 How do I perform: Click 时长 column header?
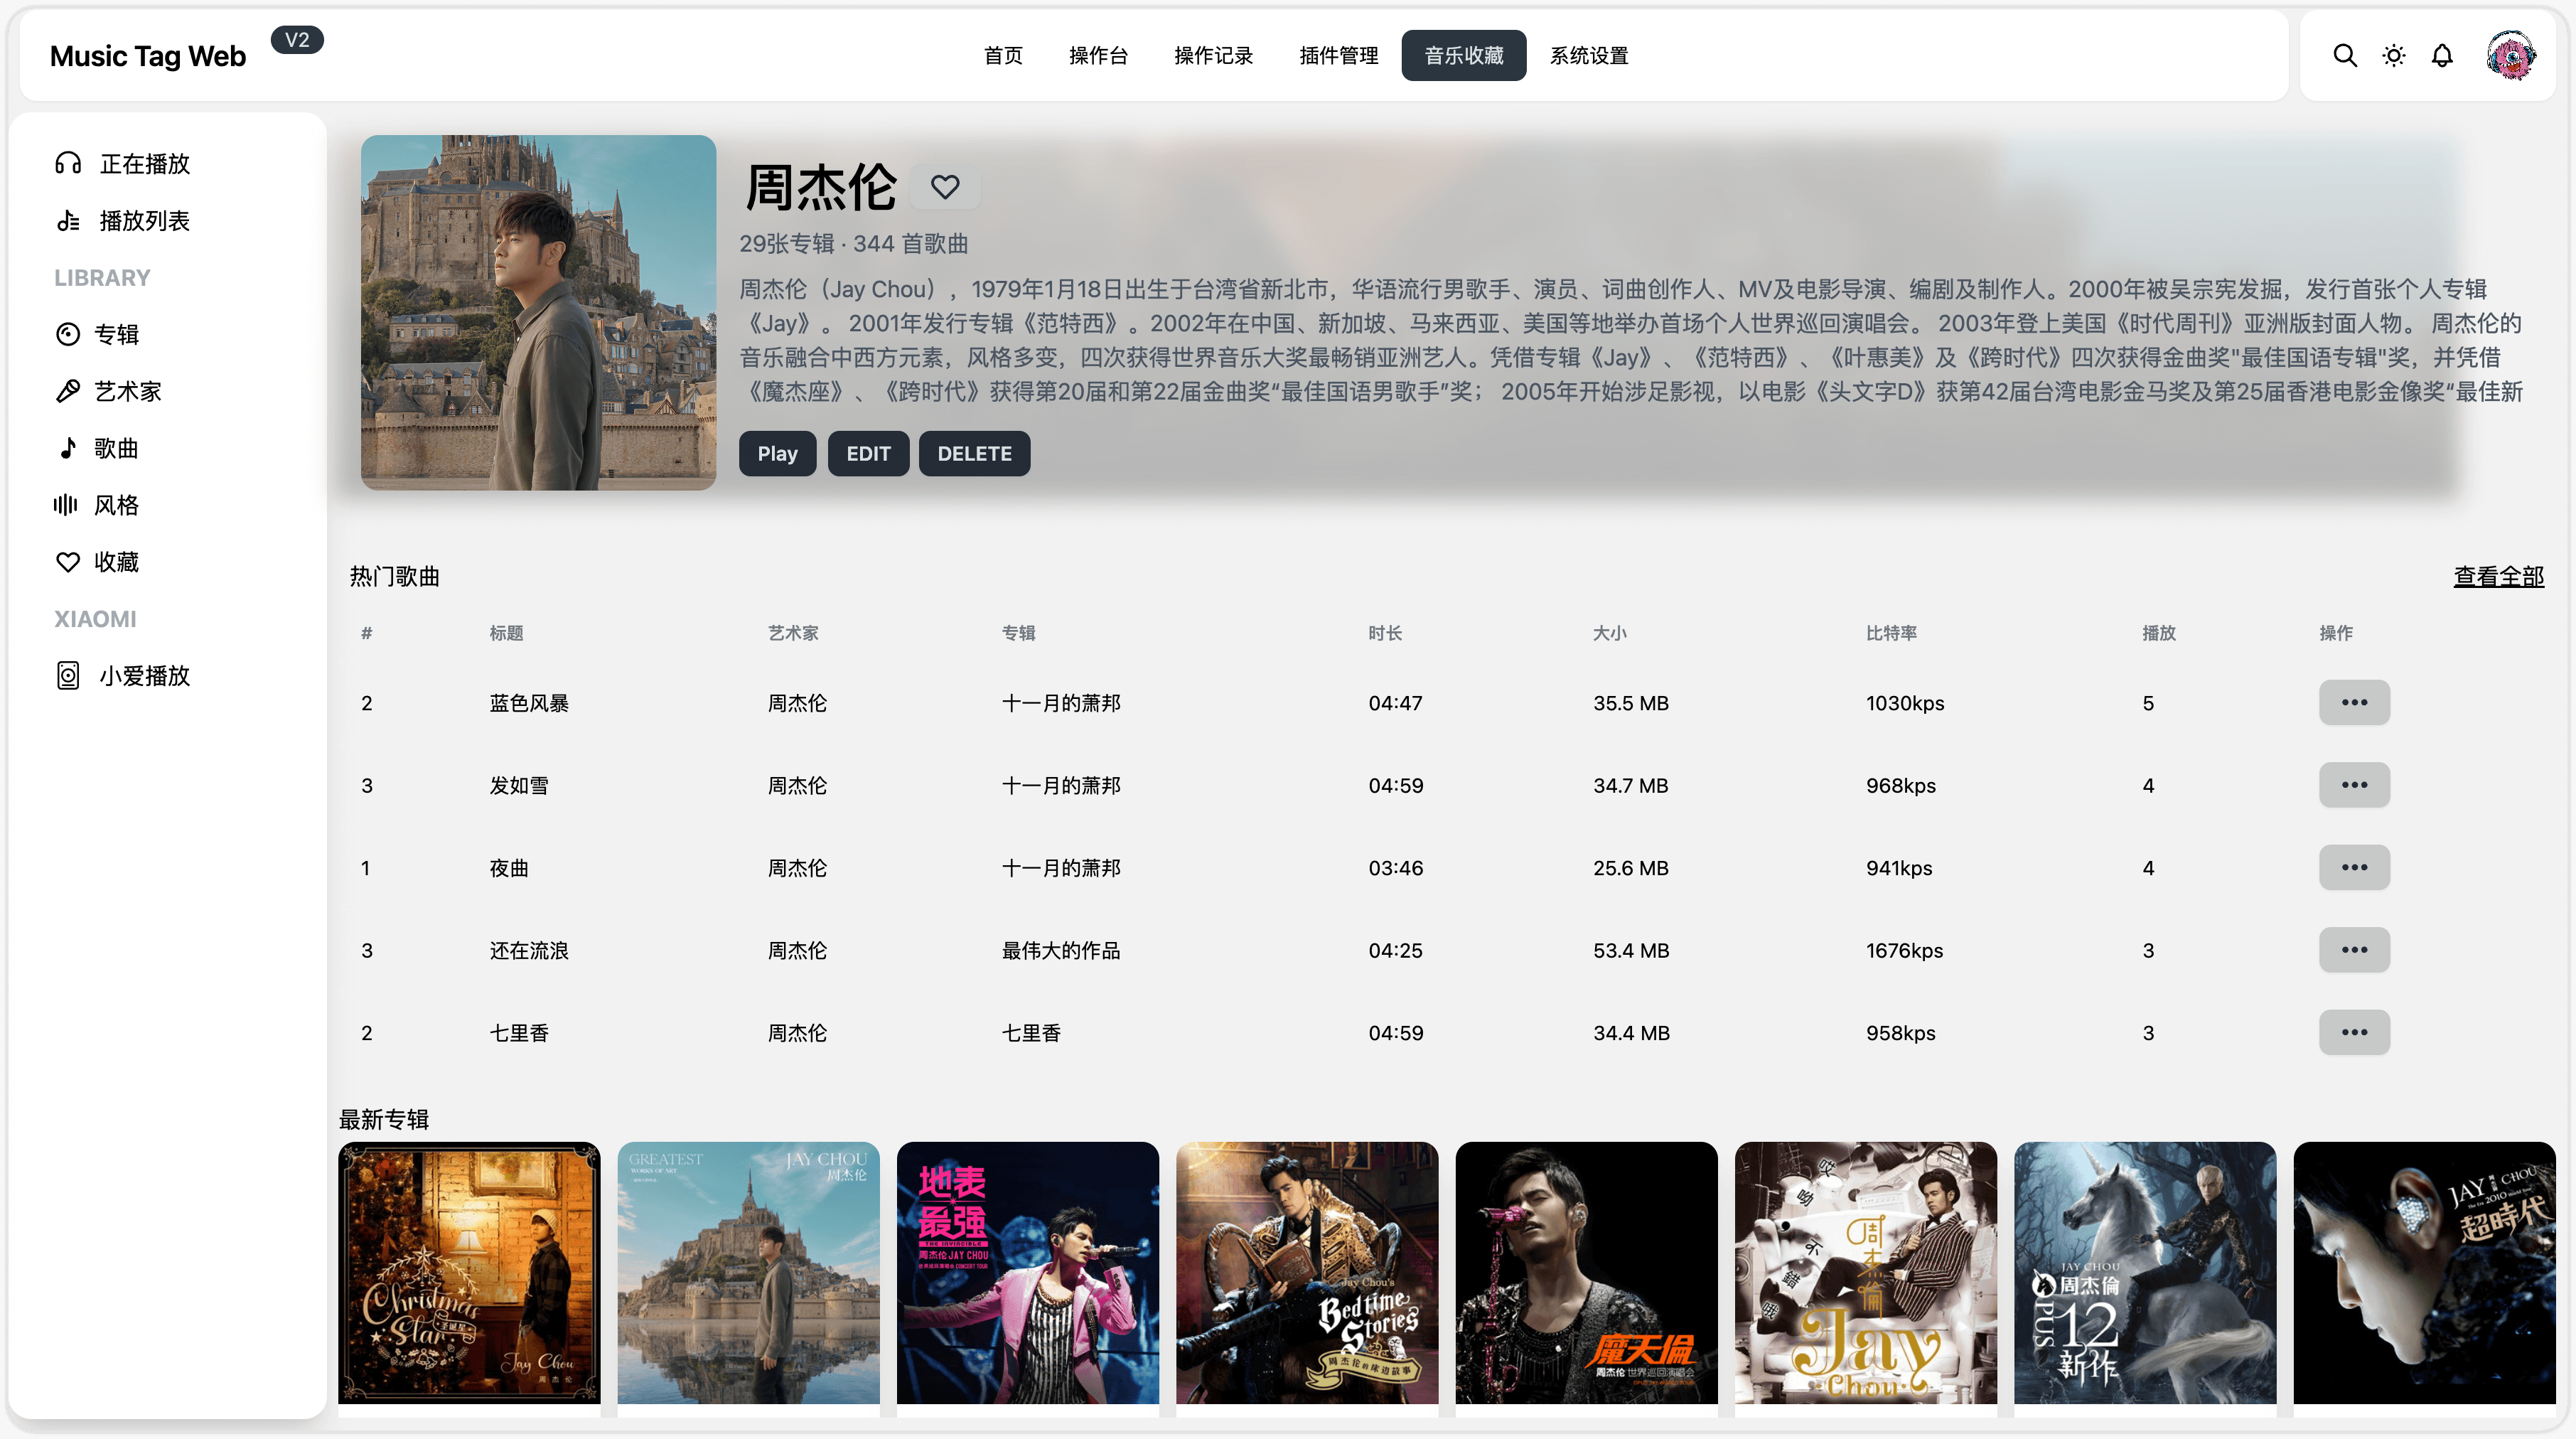tap(1385, 633)
